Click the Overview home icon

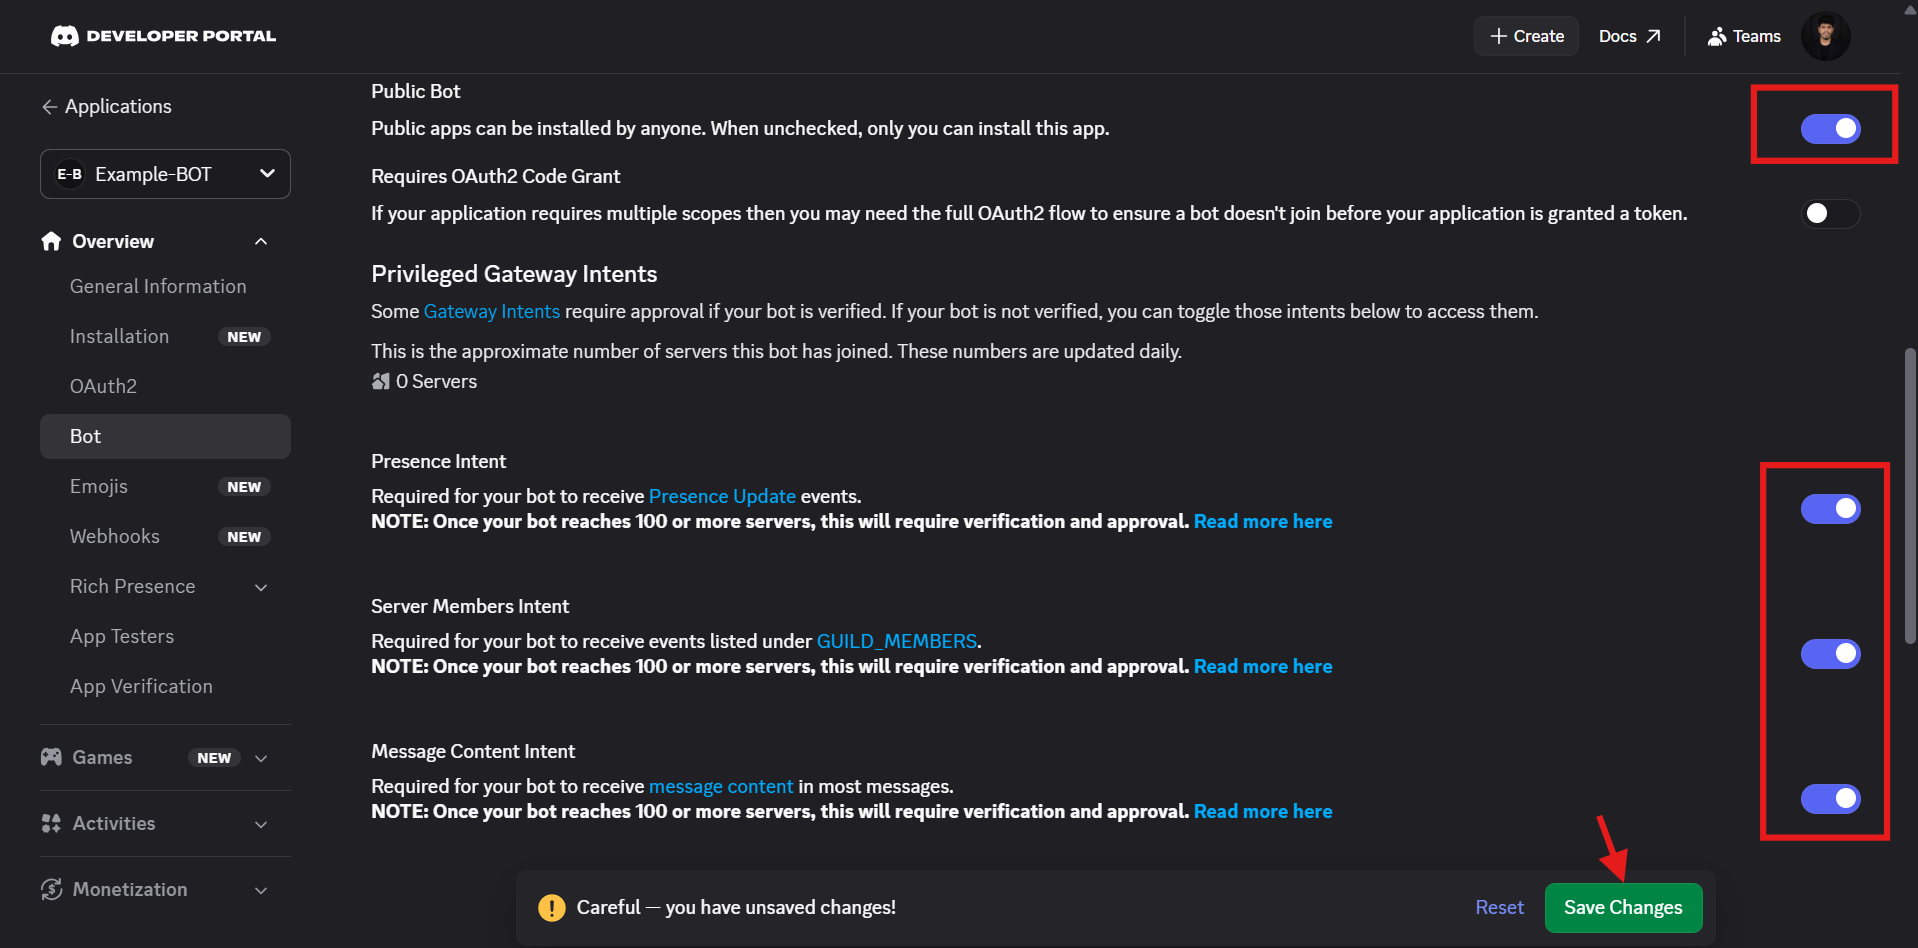51,241
